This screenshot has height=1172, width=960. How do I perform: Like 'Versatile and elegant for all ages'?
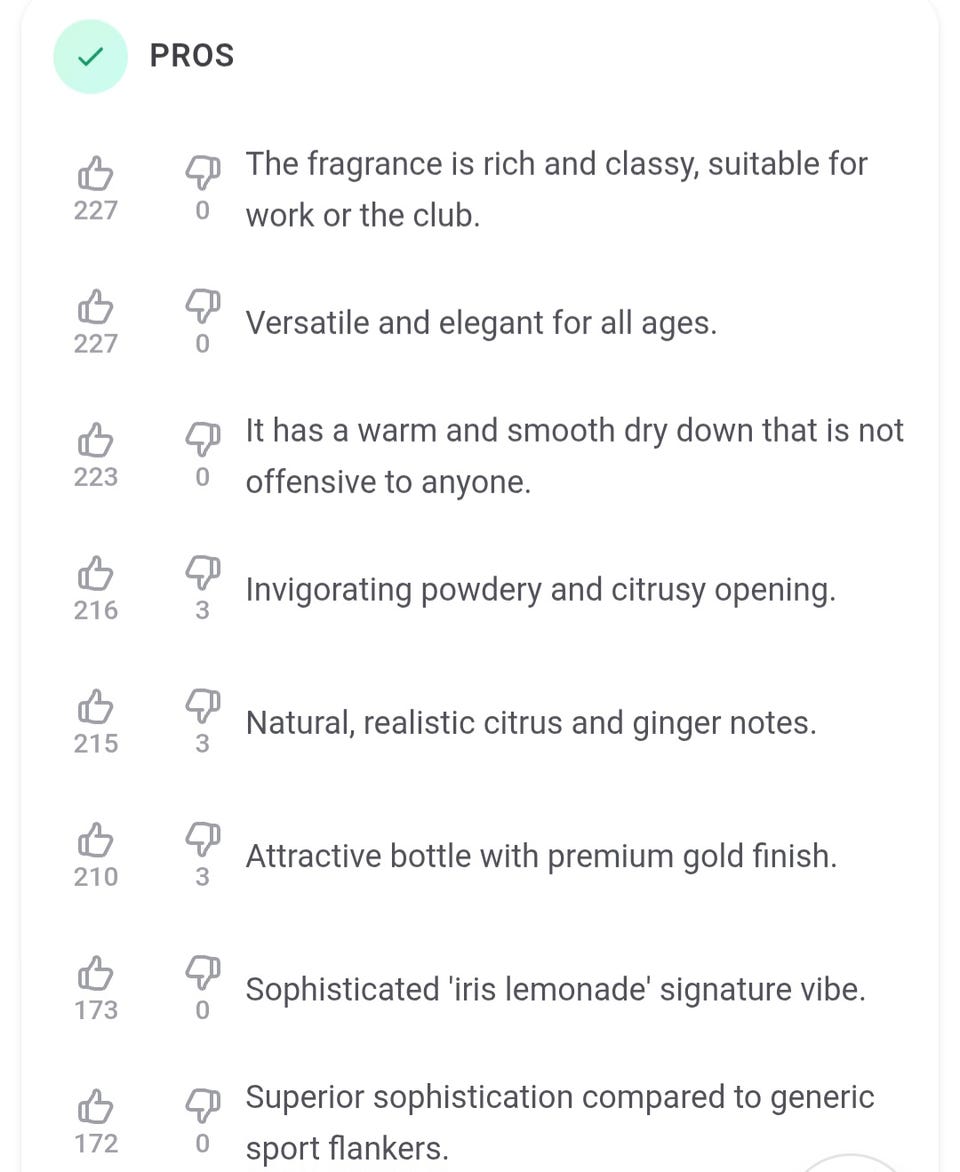(x=95, y=306)
